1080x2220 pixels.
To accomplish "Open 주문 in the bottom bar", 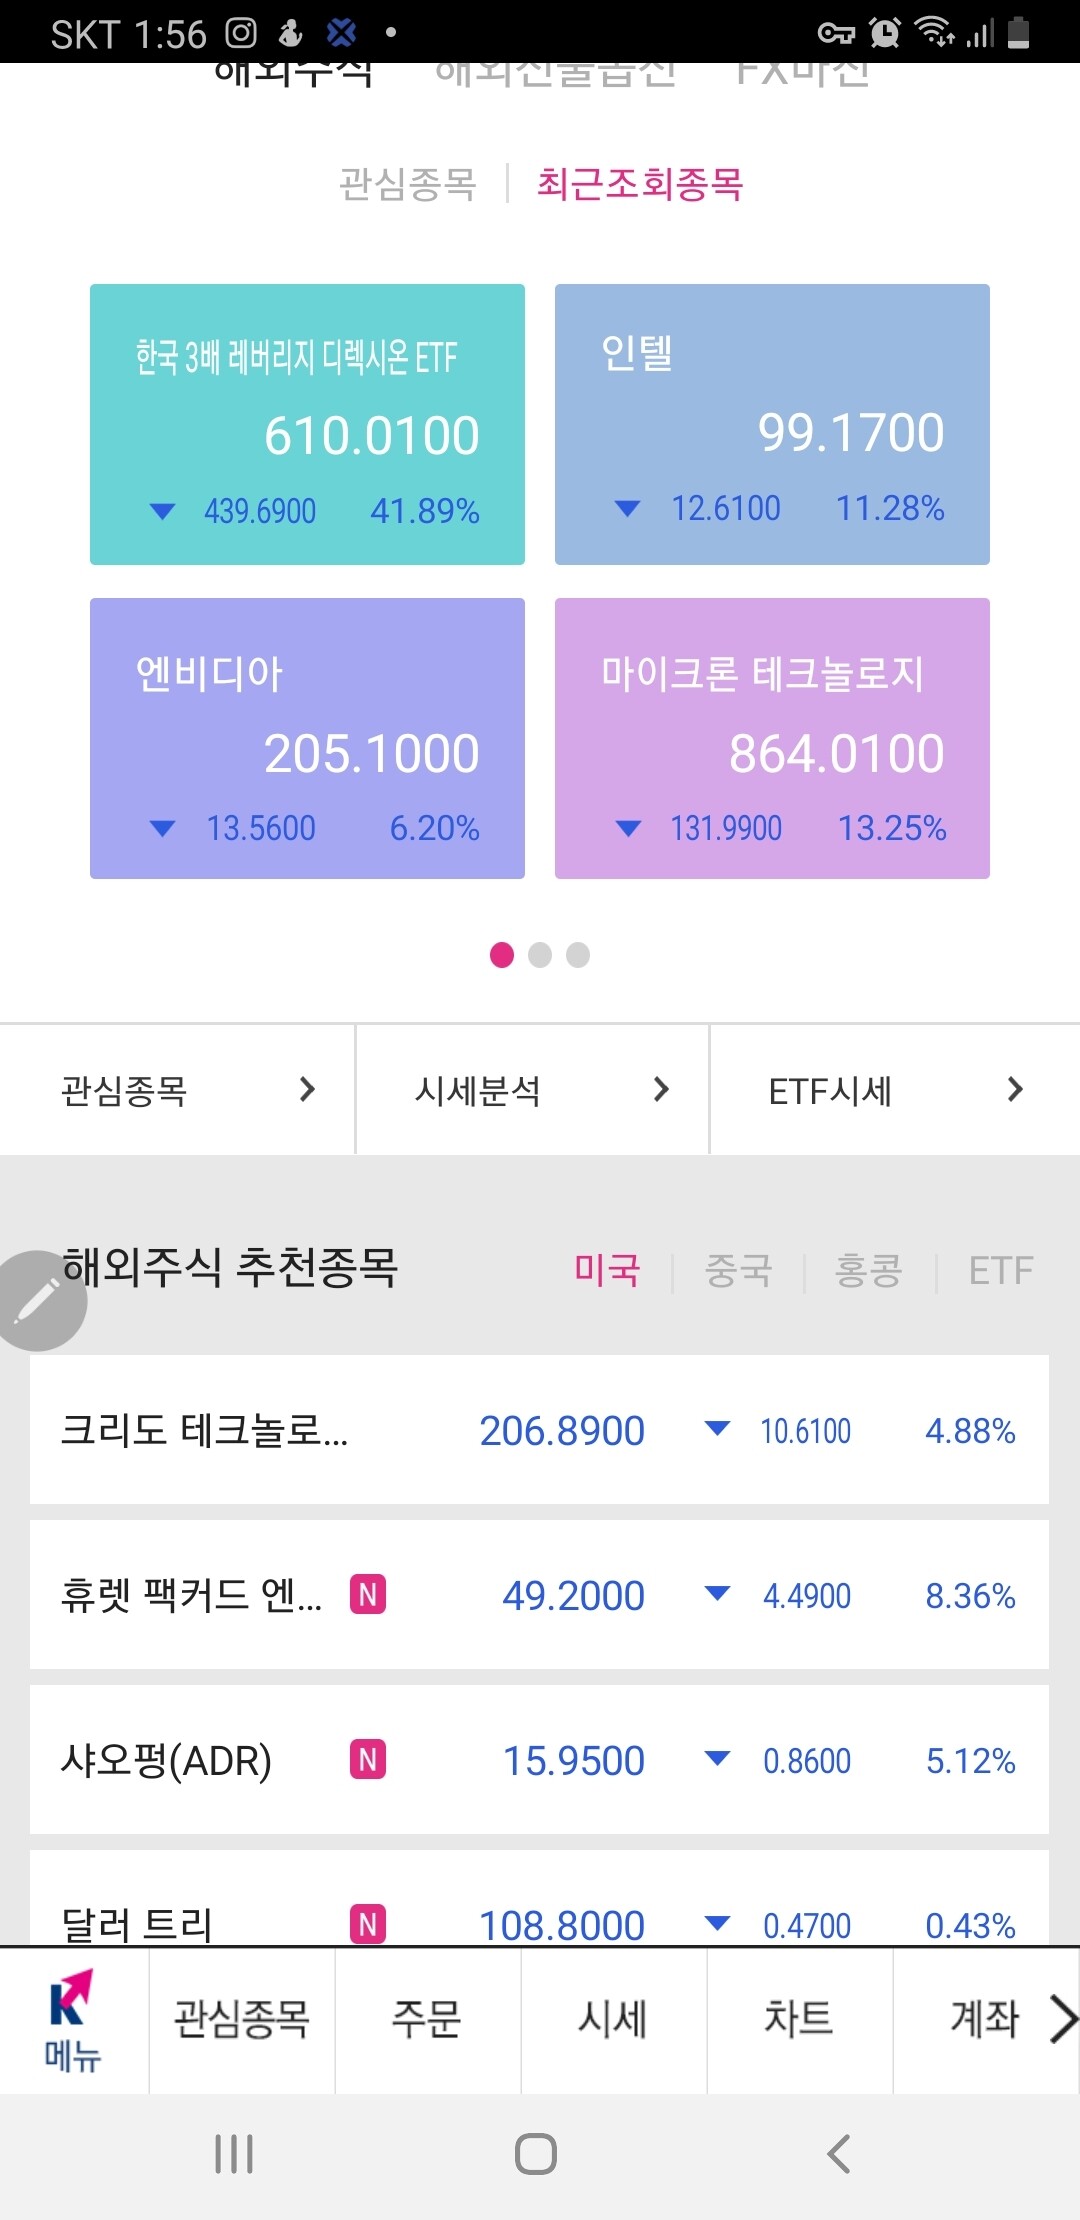I will 427,2019.
